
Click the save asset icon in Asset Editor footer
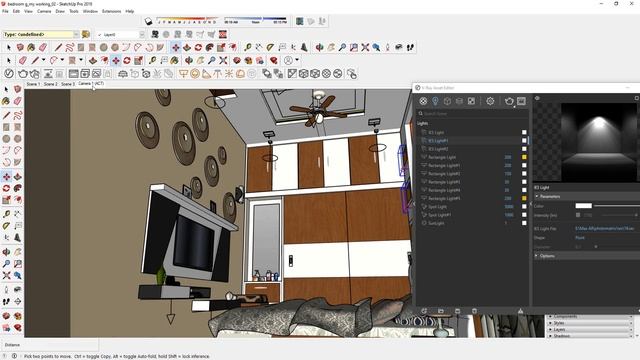(x=458, y=311)
